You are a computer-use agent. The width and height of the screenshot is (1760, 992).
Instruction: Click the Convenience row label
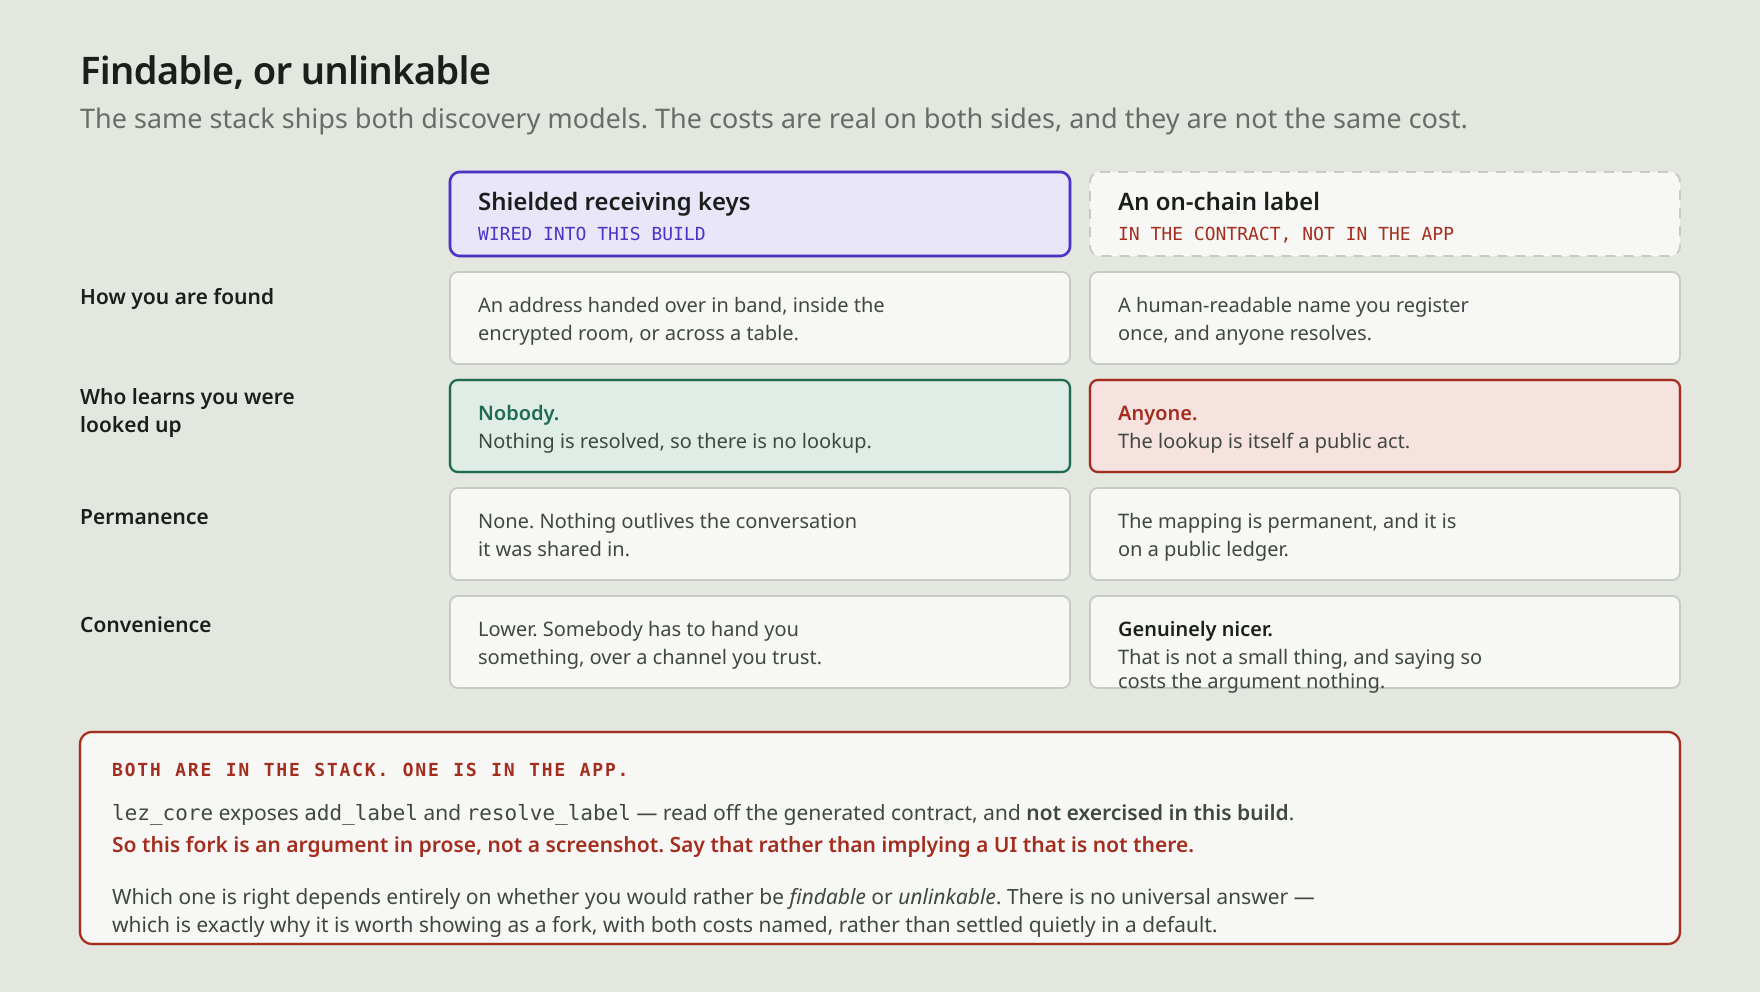145,625
